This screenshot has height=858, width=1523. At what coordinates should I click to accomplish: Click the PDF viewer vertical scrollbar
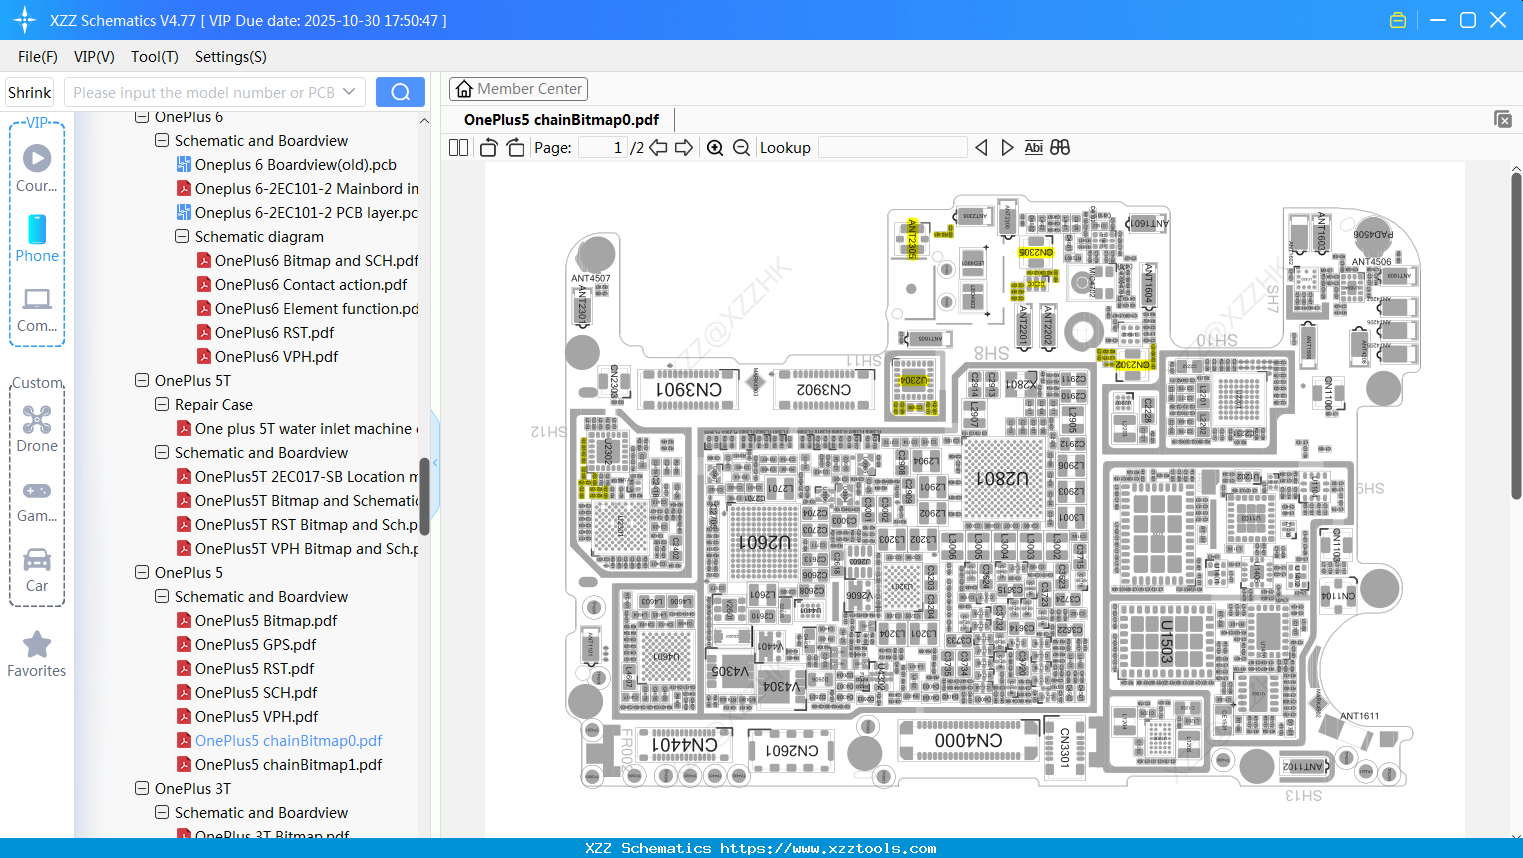click(x=1516, y=335)
